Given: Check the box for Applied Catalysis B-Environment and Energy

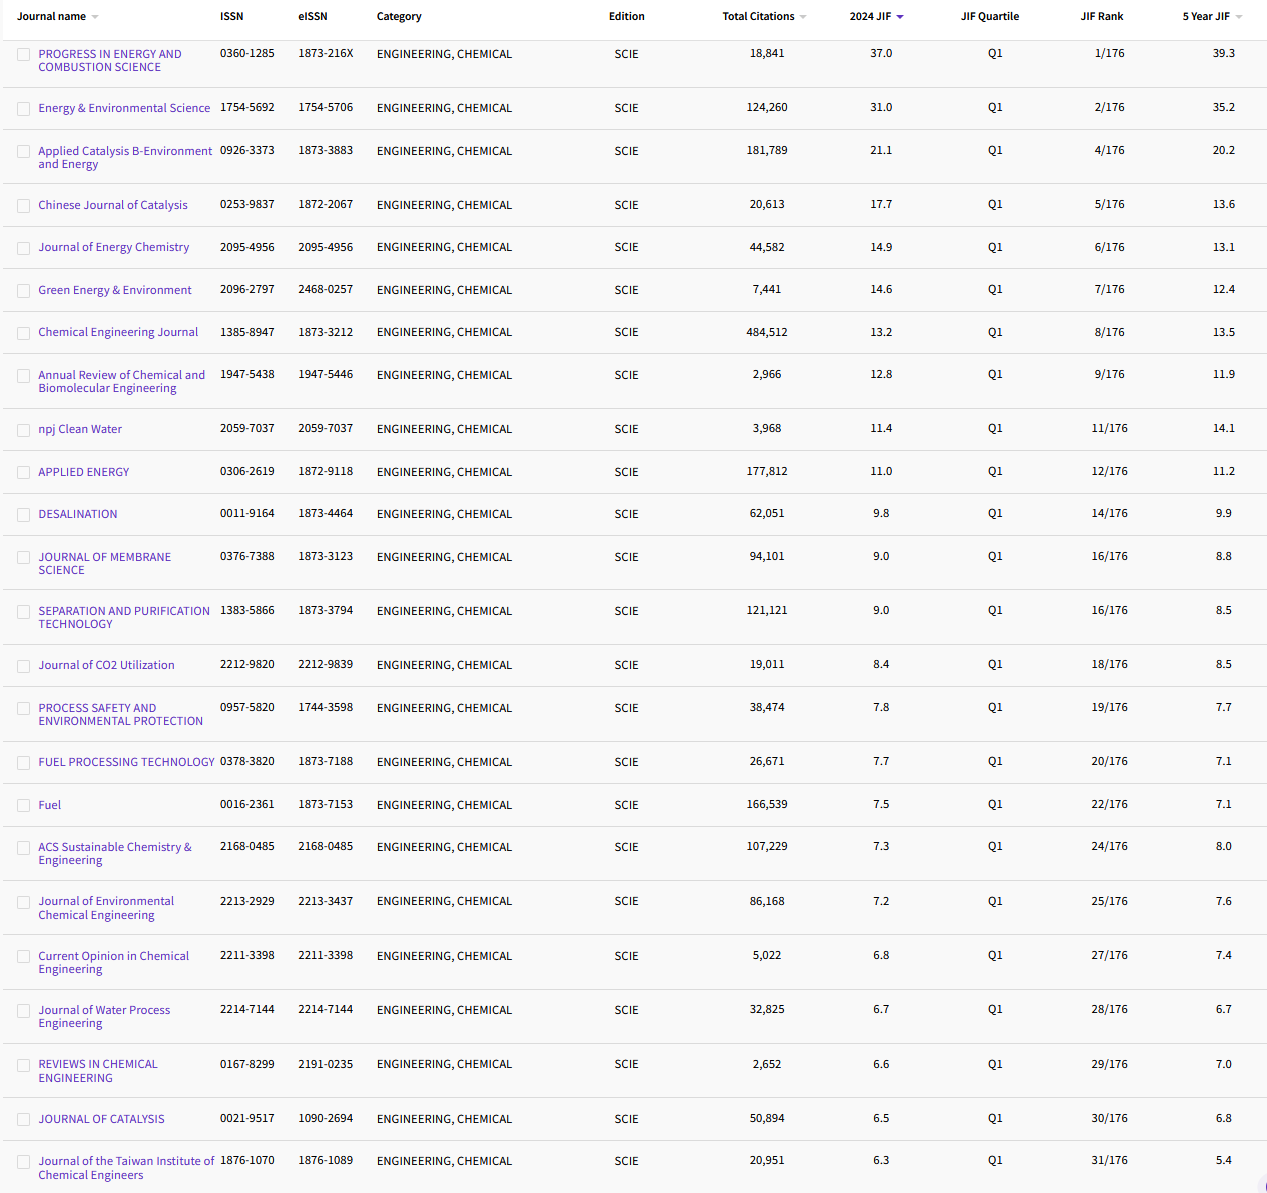Looking at the screenshot, I should (x=23, y=151).
